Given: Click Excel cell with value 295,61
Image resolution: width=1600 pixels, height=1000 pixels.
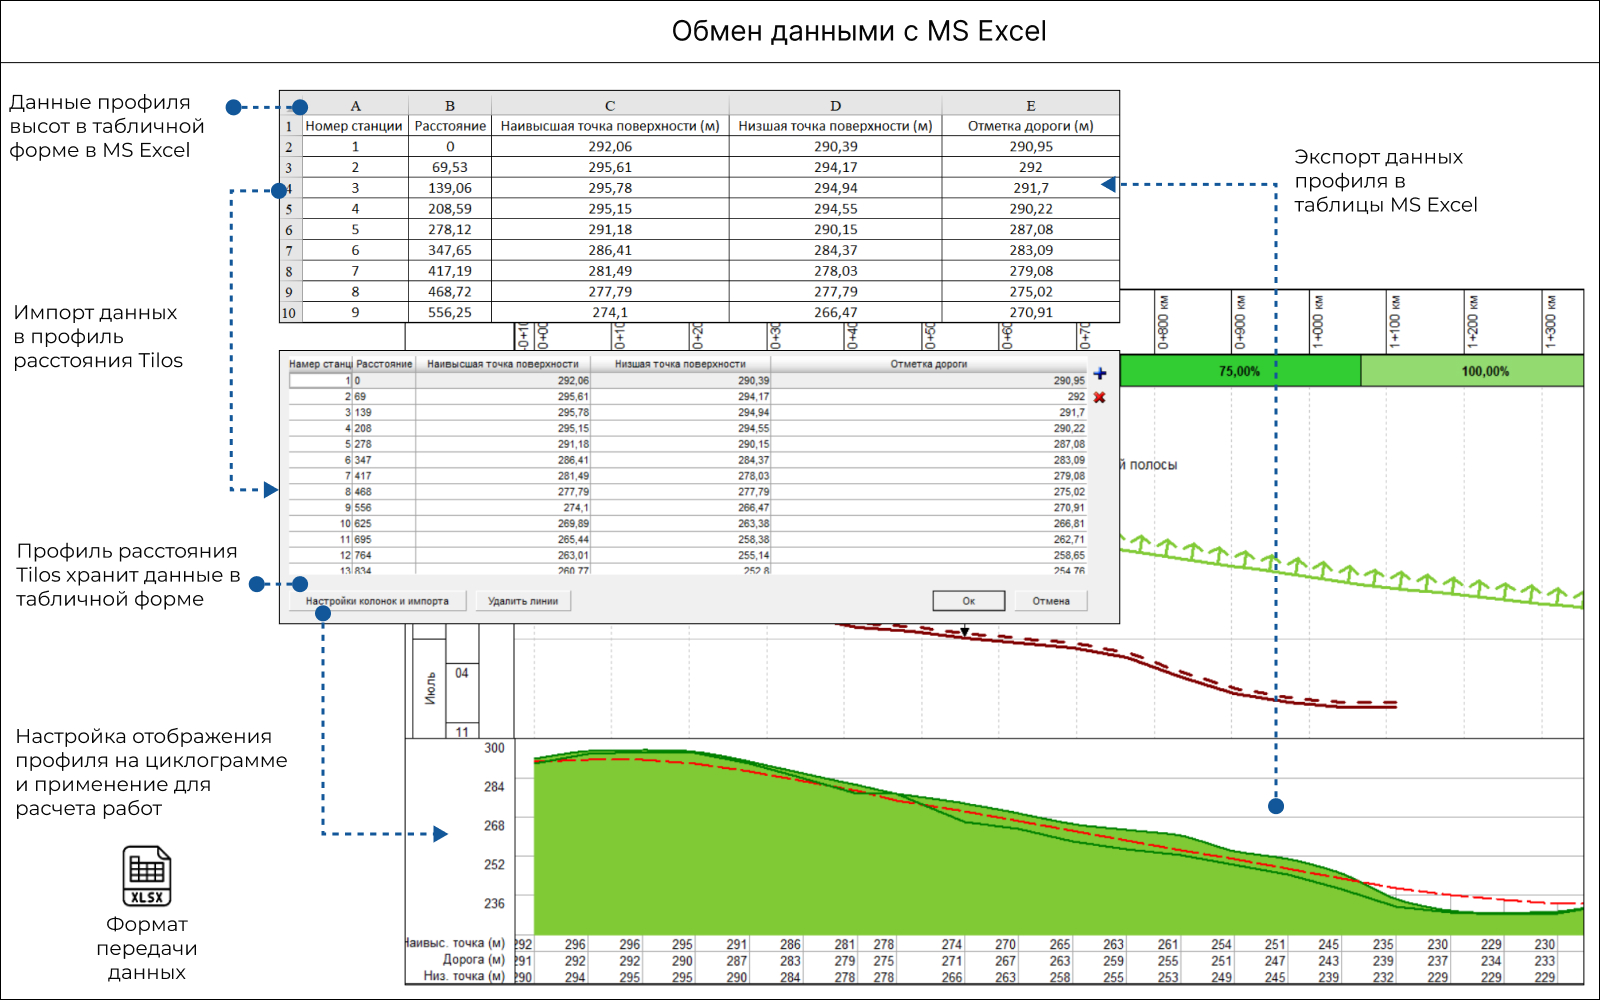Looking at the screenshot, I should tap(610, 167).
